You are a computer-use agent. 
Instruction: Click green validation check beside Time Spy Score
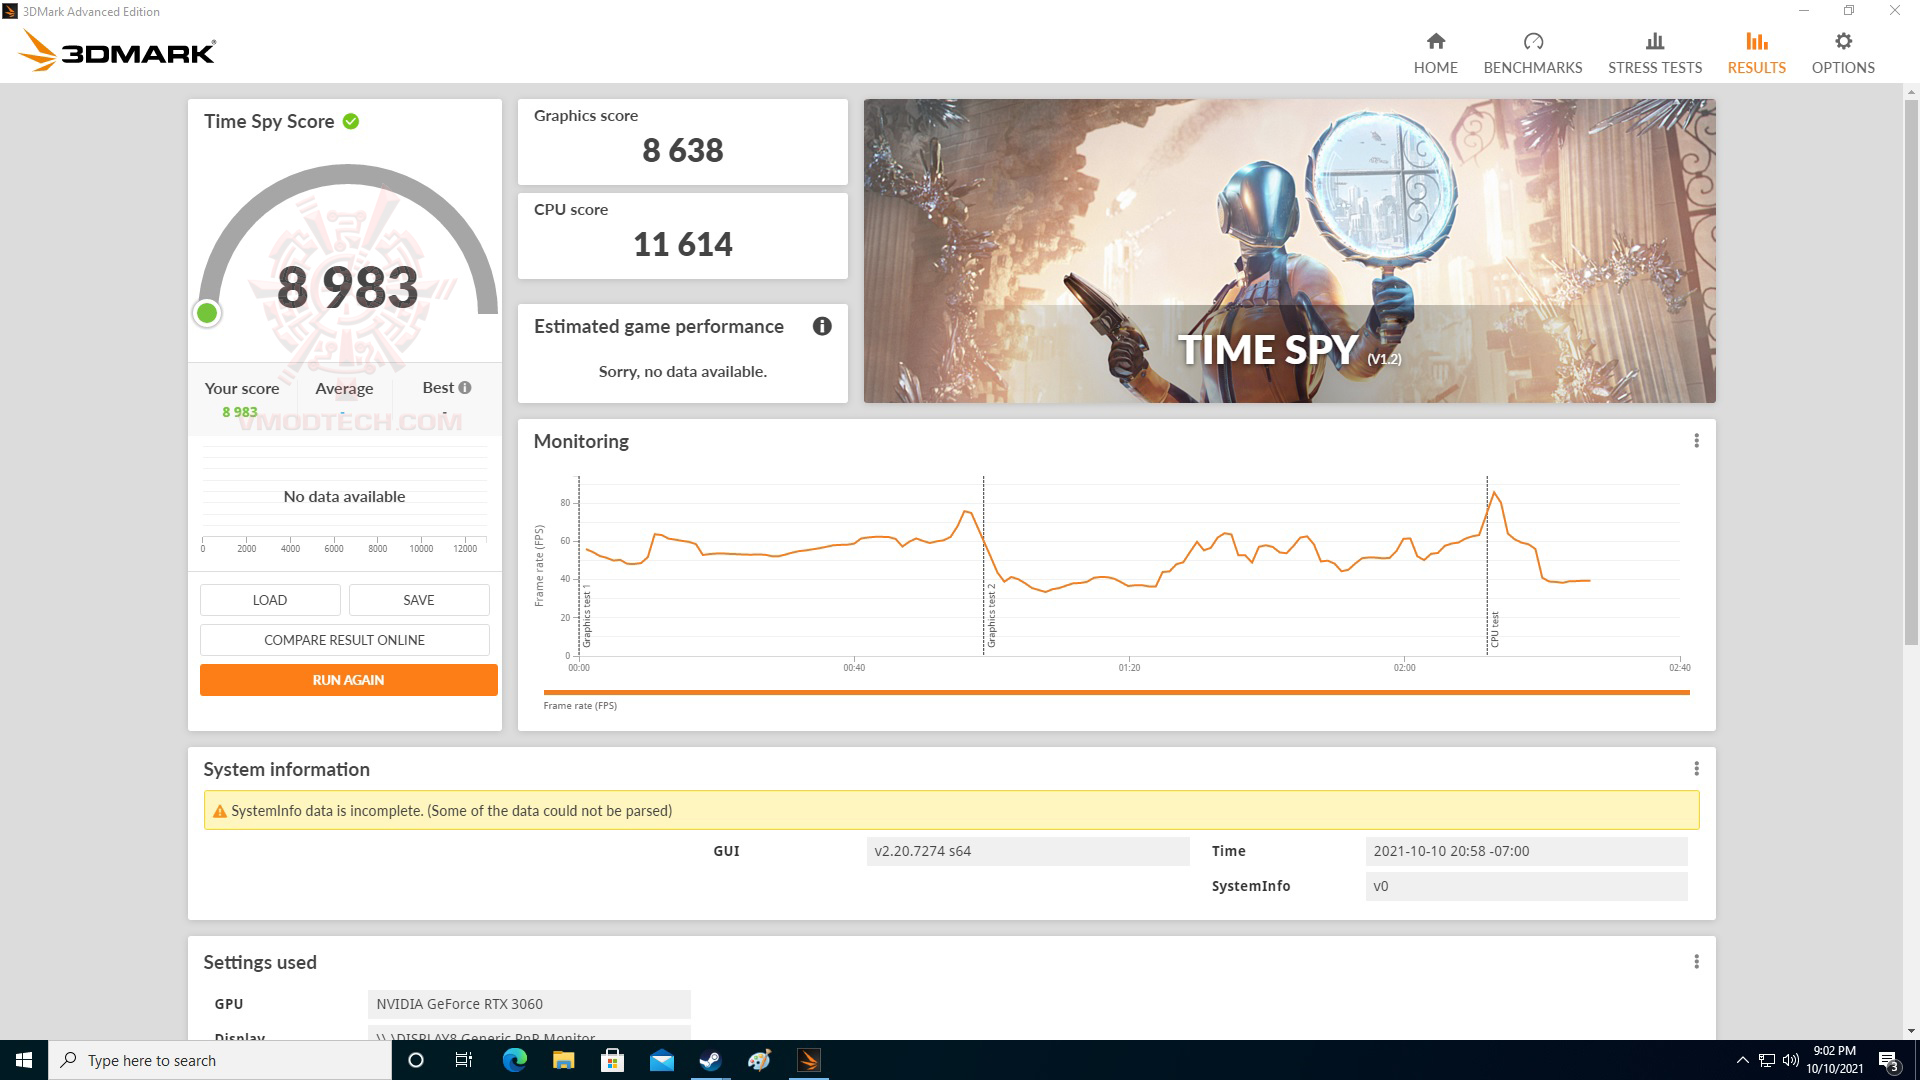coord(351,121)
